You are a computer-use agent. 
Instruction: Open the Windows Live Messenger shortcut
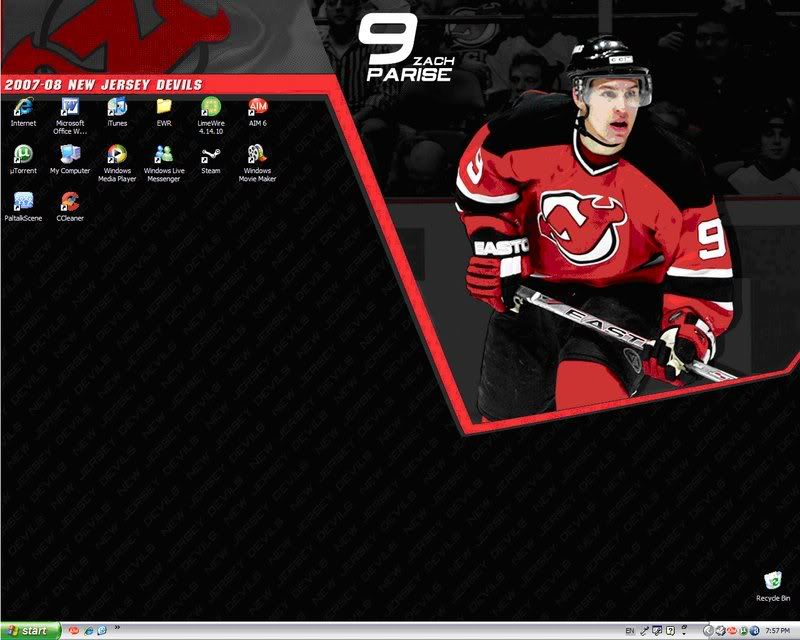164,163
